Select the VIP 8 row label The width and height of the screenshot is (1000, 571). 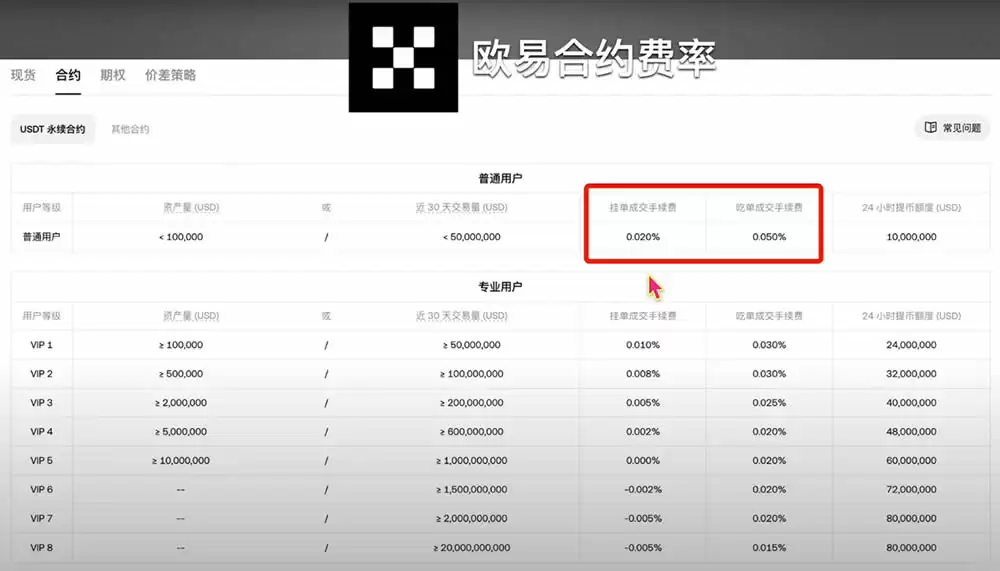pos(41,548)
